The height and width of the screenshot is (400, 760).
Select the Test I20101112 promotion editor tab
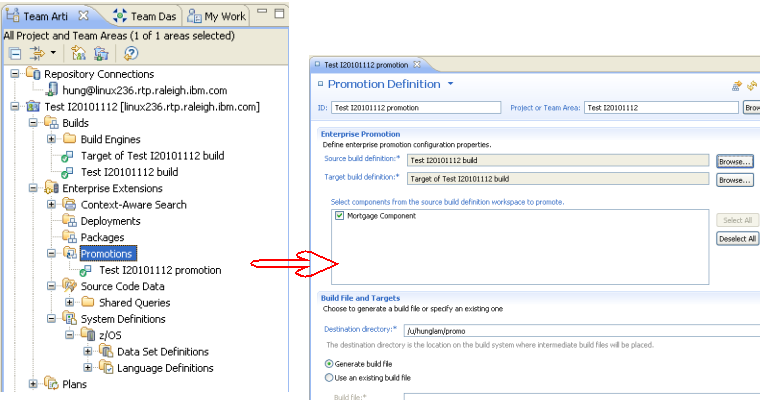(366, 65)
